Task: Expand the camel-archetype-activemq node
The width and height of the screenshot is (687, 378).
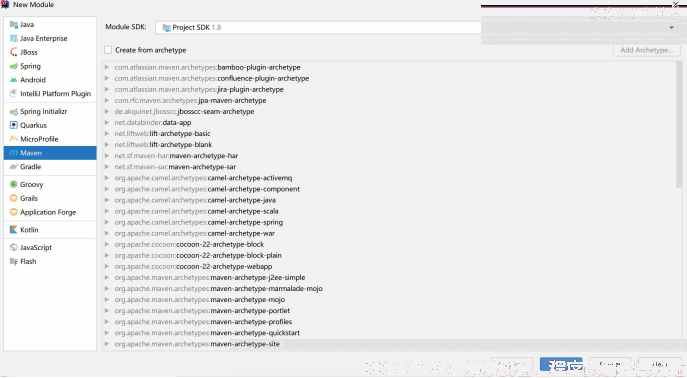Action: click(x=106, y=178)
